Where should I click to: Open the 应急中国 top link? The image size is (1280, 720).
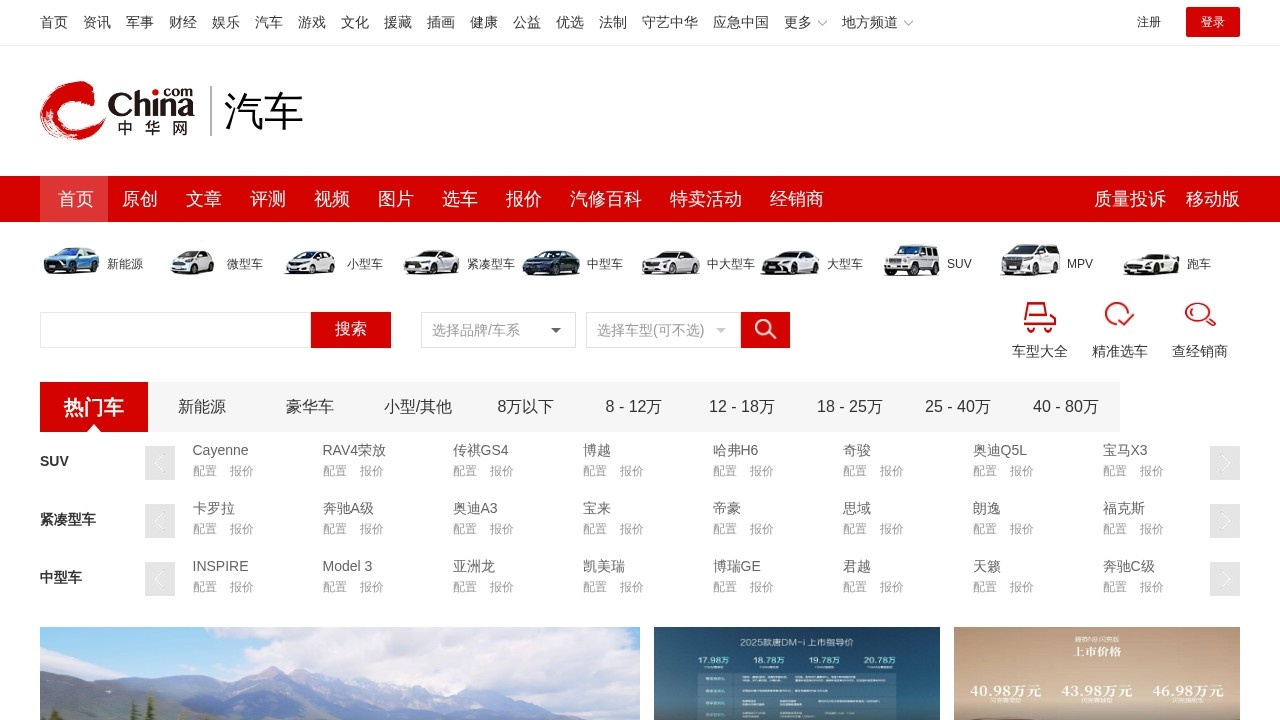tap(741, 22)
